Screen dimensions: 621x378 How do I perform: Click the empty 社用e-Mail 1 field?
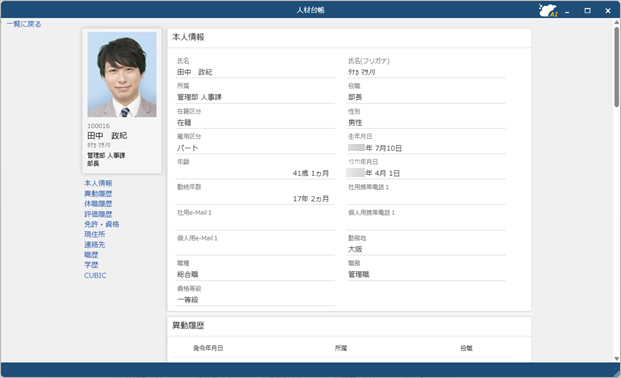click(x=255, y=224)
